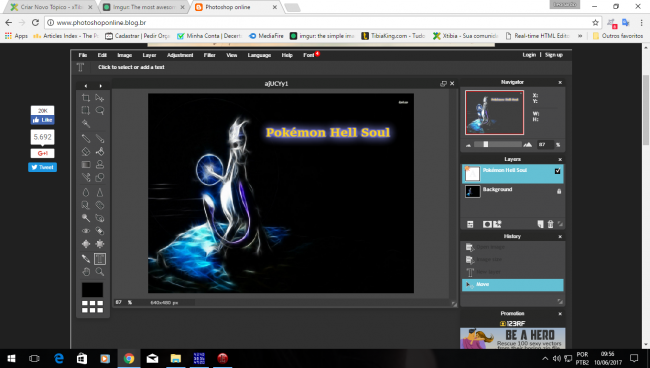Switch to the Imgur browser tab
Viewport: 650px width, 368px height.
point(143,7)
